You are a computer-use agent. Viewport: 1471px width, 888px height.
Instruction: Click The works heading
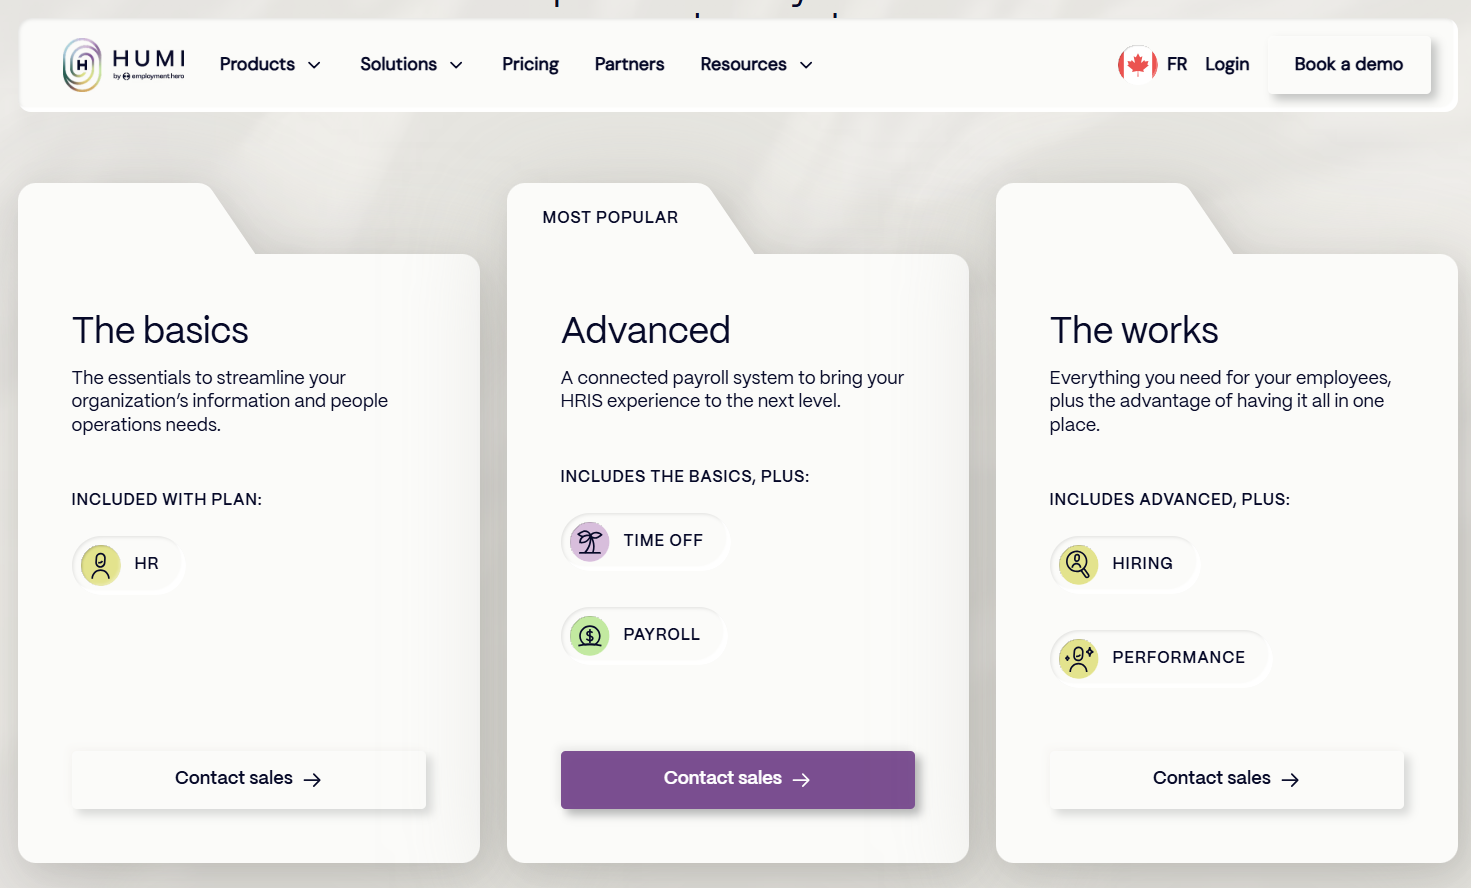click(x=1134, y=330)
